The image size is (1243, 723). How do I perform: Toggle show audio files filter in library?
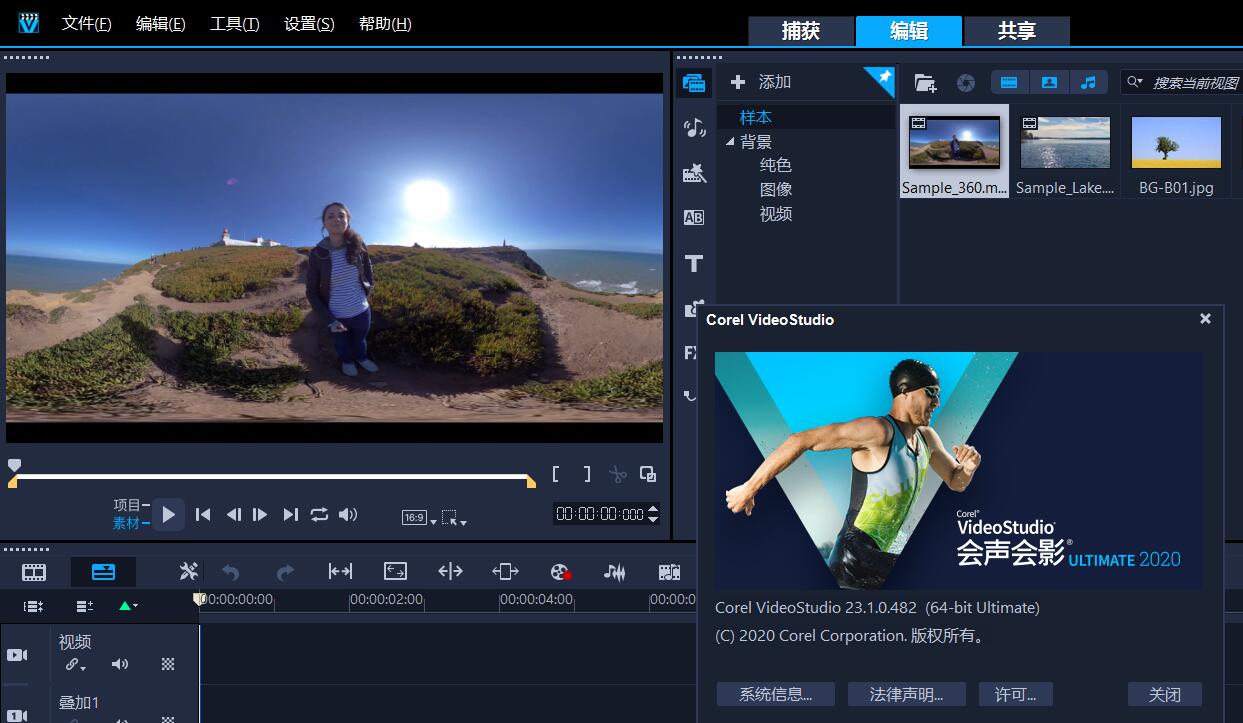point(1088,82)
